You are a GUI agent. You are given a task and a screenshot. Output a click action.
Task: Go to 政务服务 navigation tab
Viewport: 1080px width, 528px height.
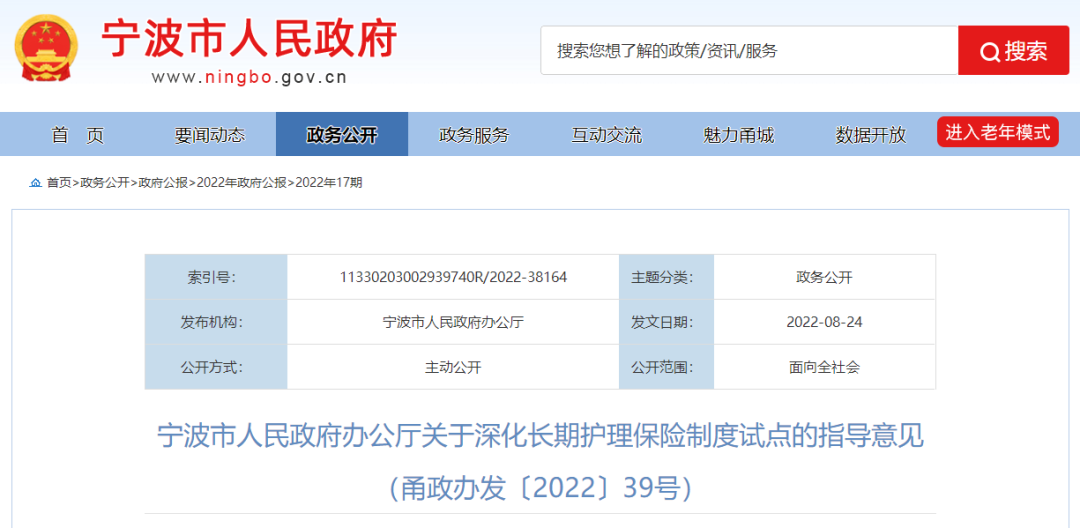(x=474, y=135)
